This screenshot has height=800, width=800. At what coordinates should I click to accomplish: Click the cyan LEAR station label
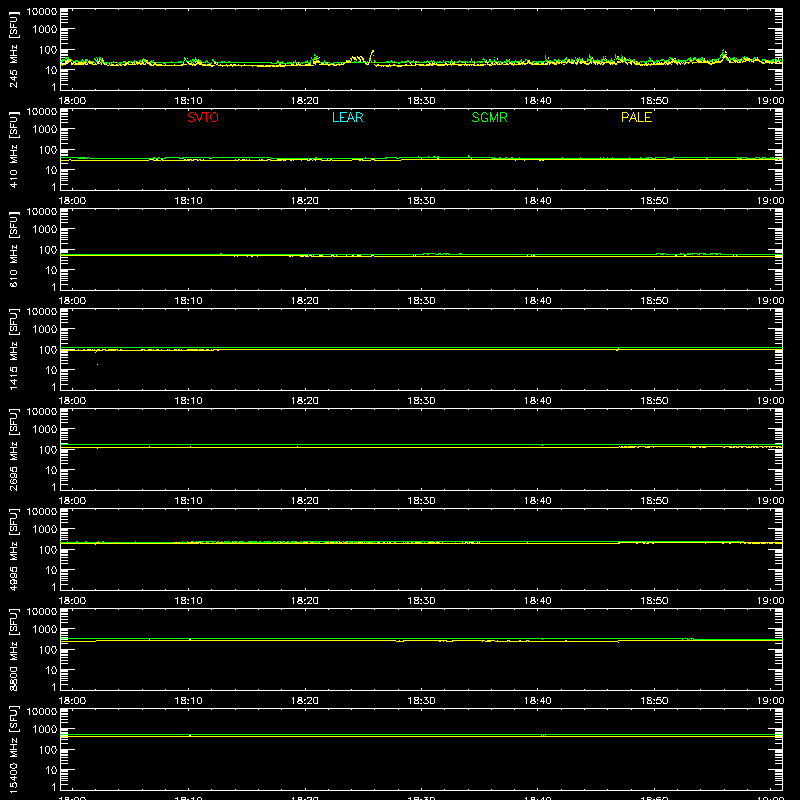(347, 117)
